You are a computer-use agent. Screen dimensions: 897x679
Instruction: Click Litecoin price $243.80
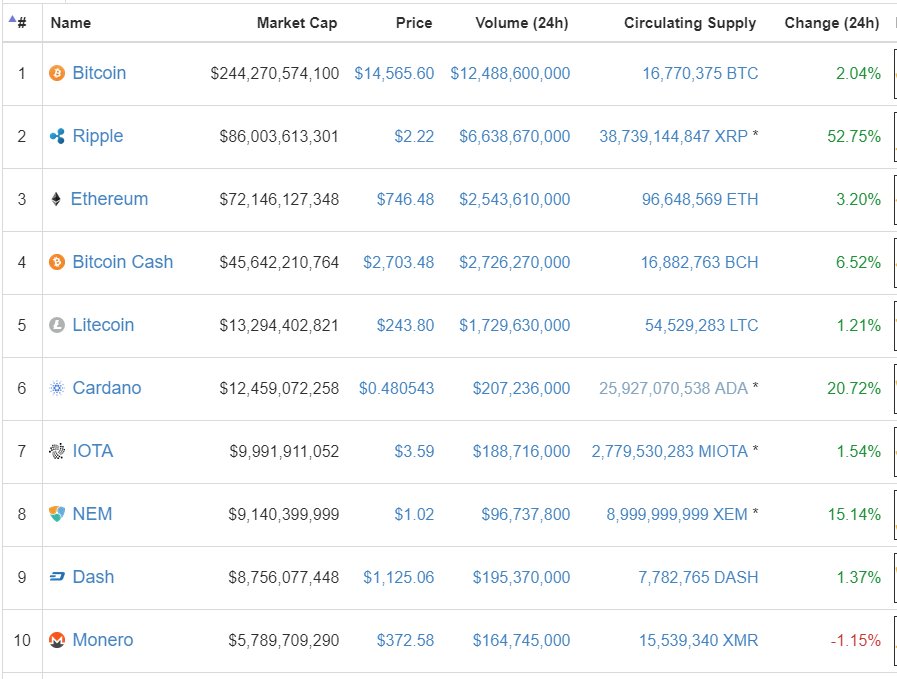[405, 325]
